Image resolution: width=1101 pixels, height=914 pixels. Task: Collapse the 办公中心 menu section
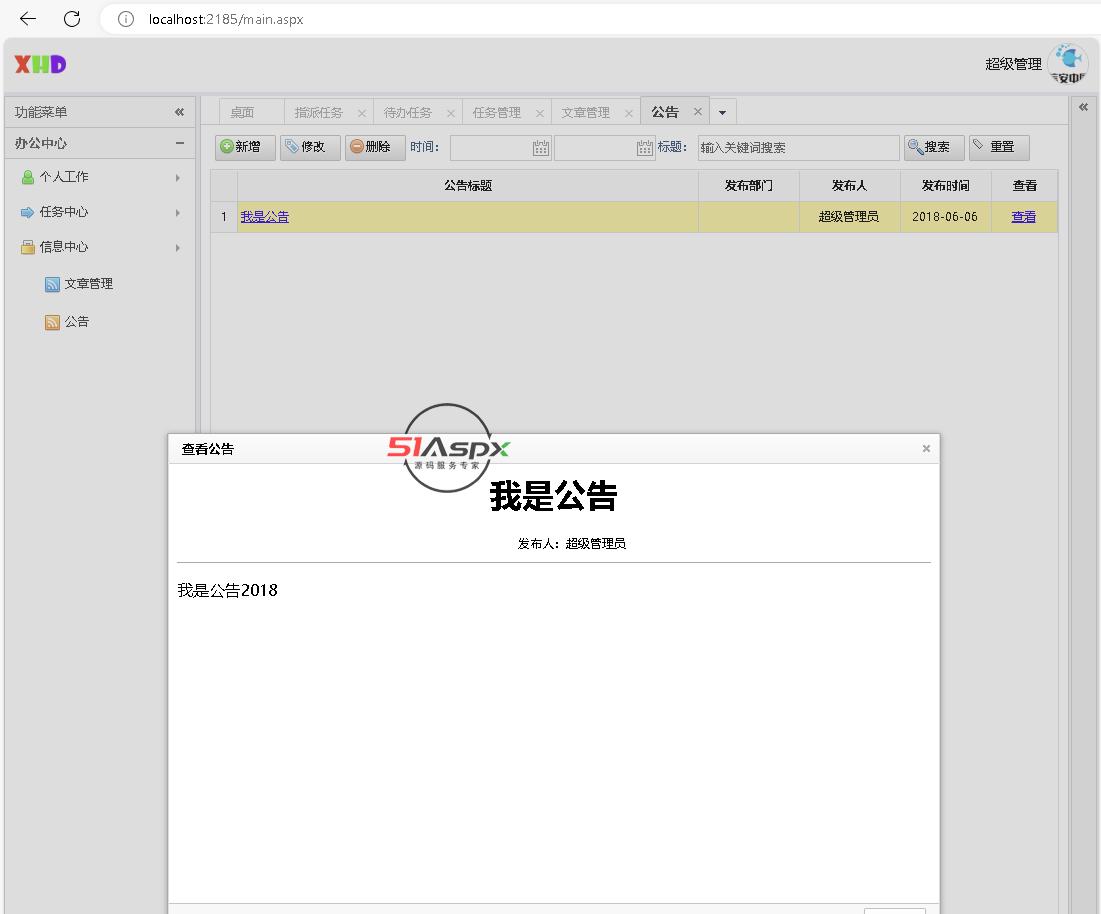(180, 143)
